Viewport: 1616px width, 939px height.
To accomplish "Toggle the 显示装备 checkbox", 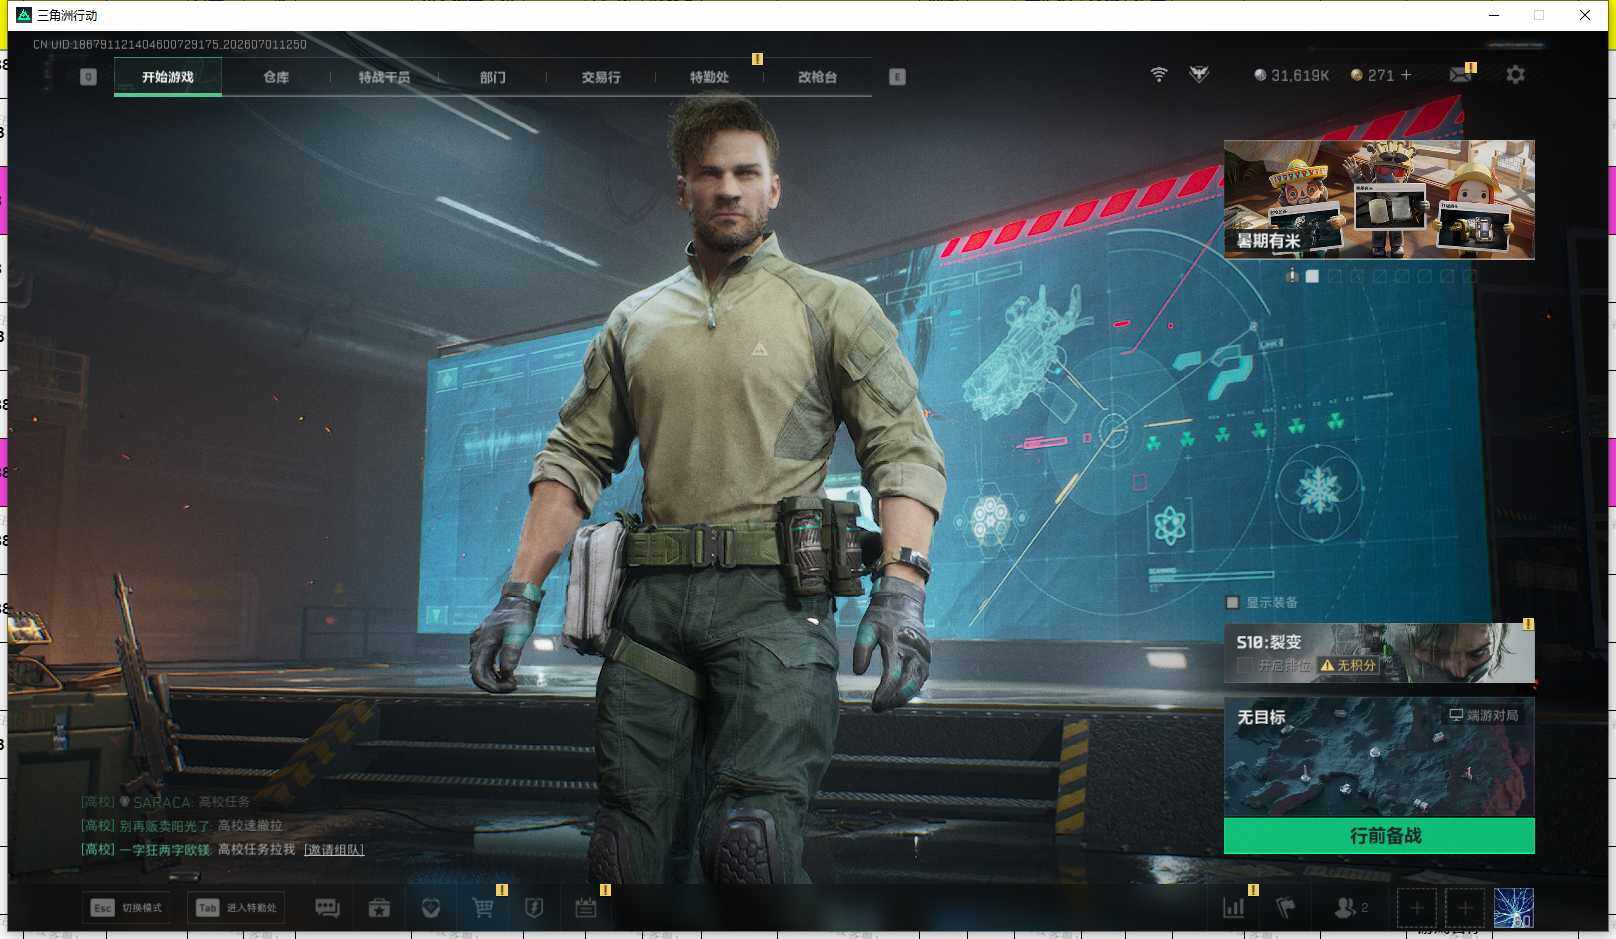I will 1233,602.
